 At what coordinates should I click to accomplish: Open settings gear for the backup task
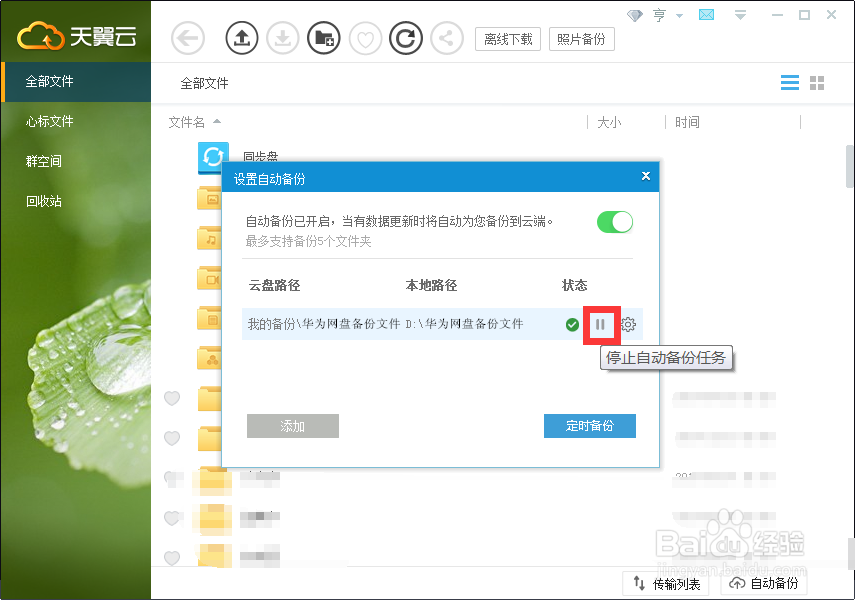(628, 325)
